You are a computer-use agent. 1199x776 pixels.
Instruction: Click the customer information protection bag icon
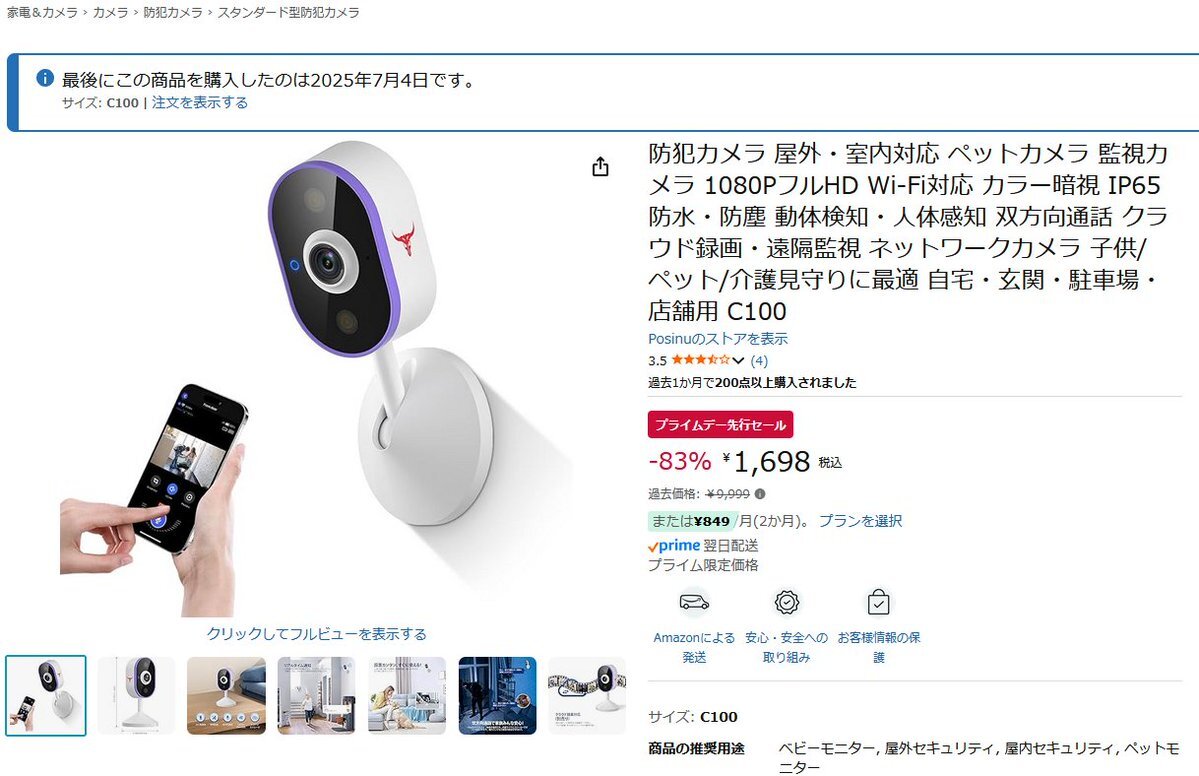[878, 602]
